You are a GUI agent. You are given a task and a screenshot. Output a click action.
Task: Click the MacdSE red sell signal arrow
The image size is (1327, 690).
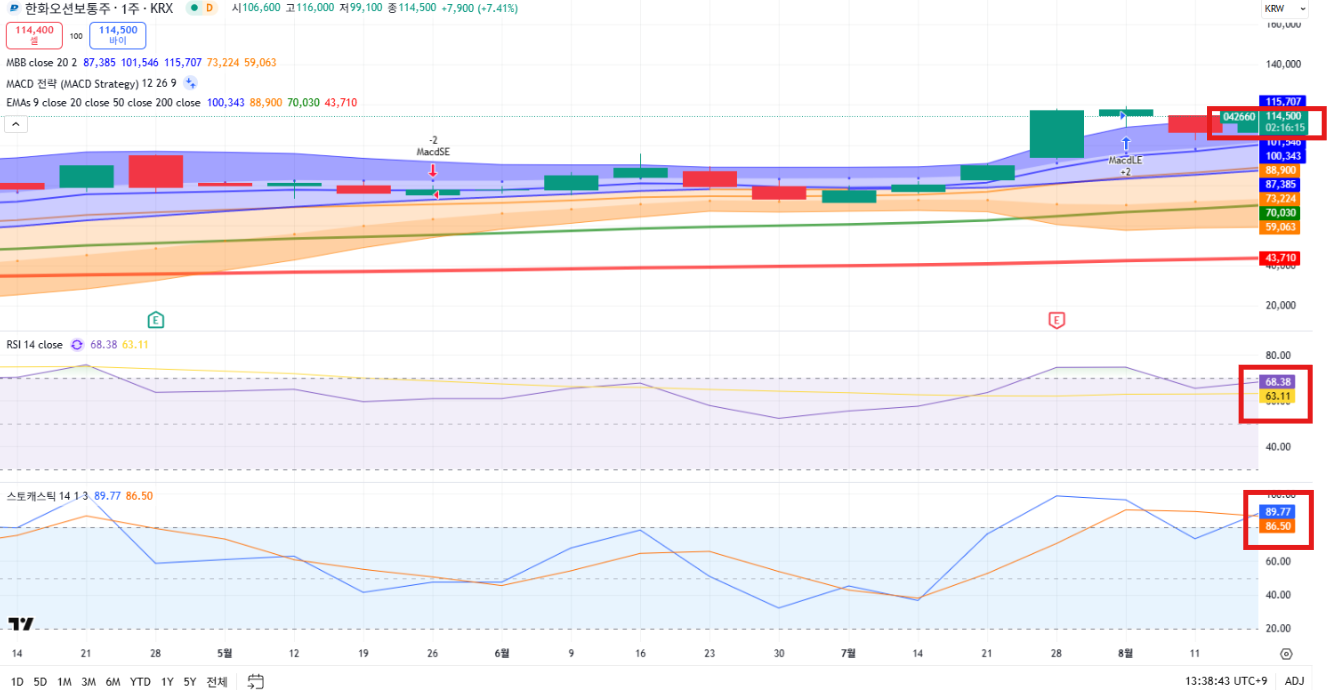coord(433,169)
